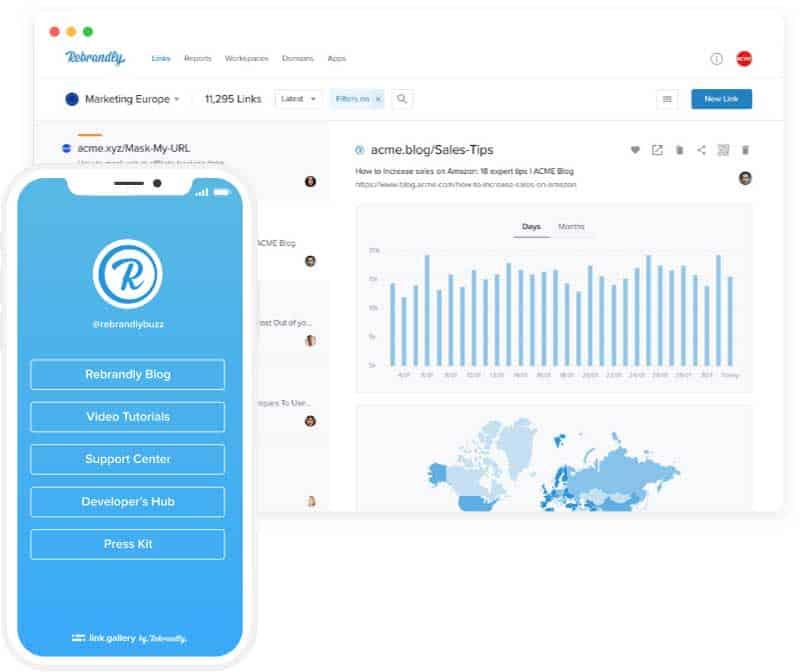Click the 11,295 Links count text

(x=233, y=99)
